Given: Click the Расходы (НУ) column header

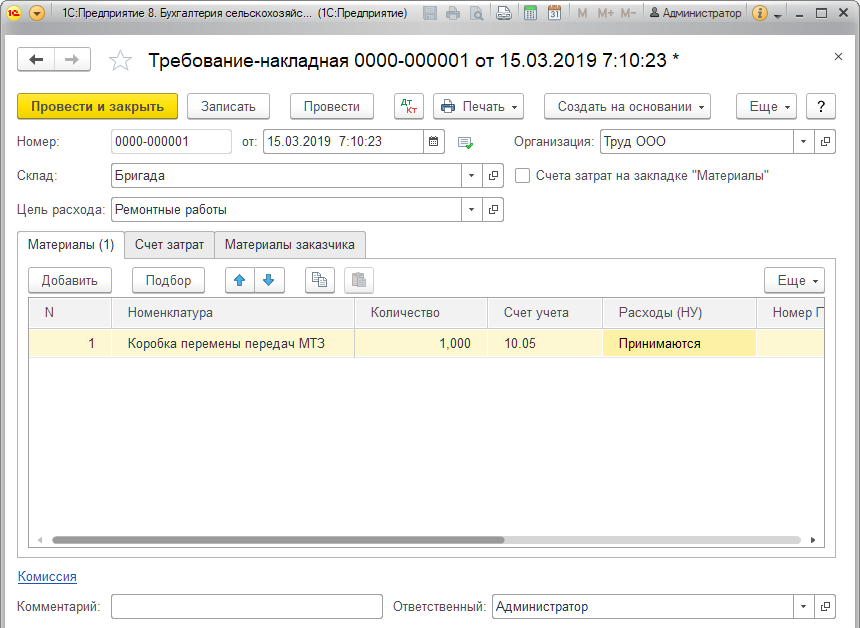Looking at the screenshot, I should [679, 313].
